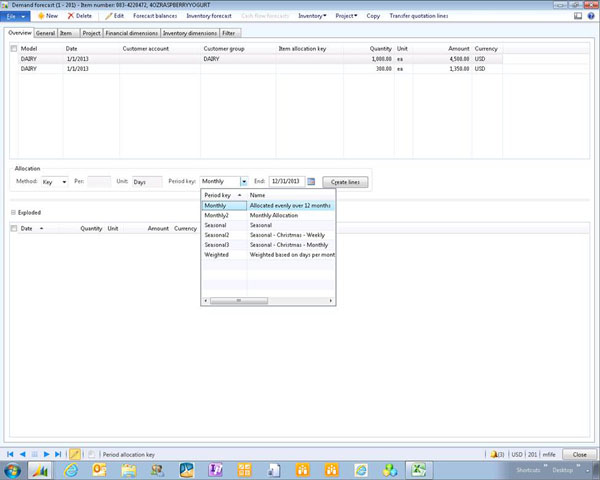This screenshot has height=480, width=600.
Task: Go to last record
Action: [58, 454]
